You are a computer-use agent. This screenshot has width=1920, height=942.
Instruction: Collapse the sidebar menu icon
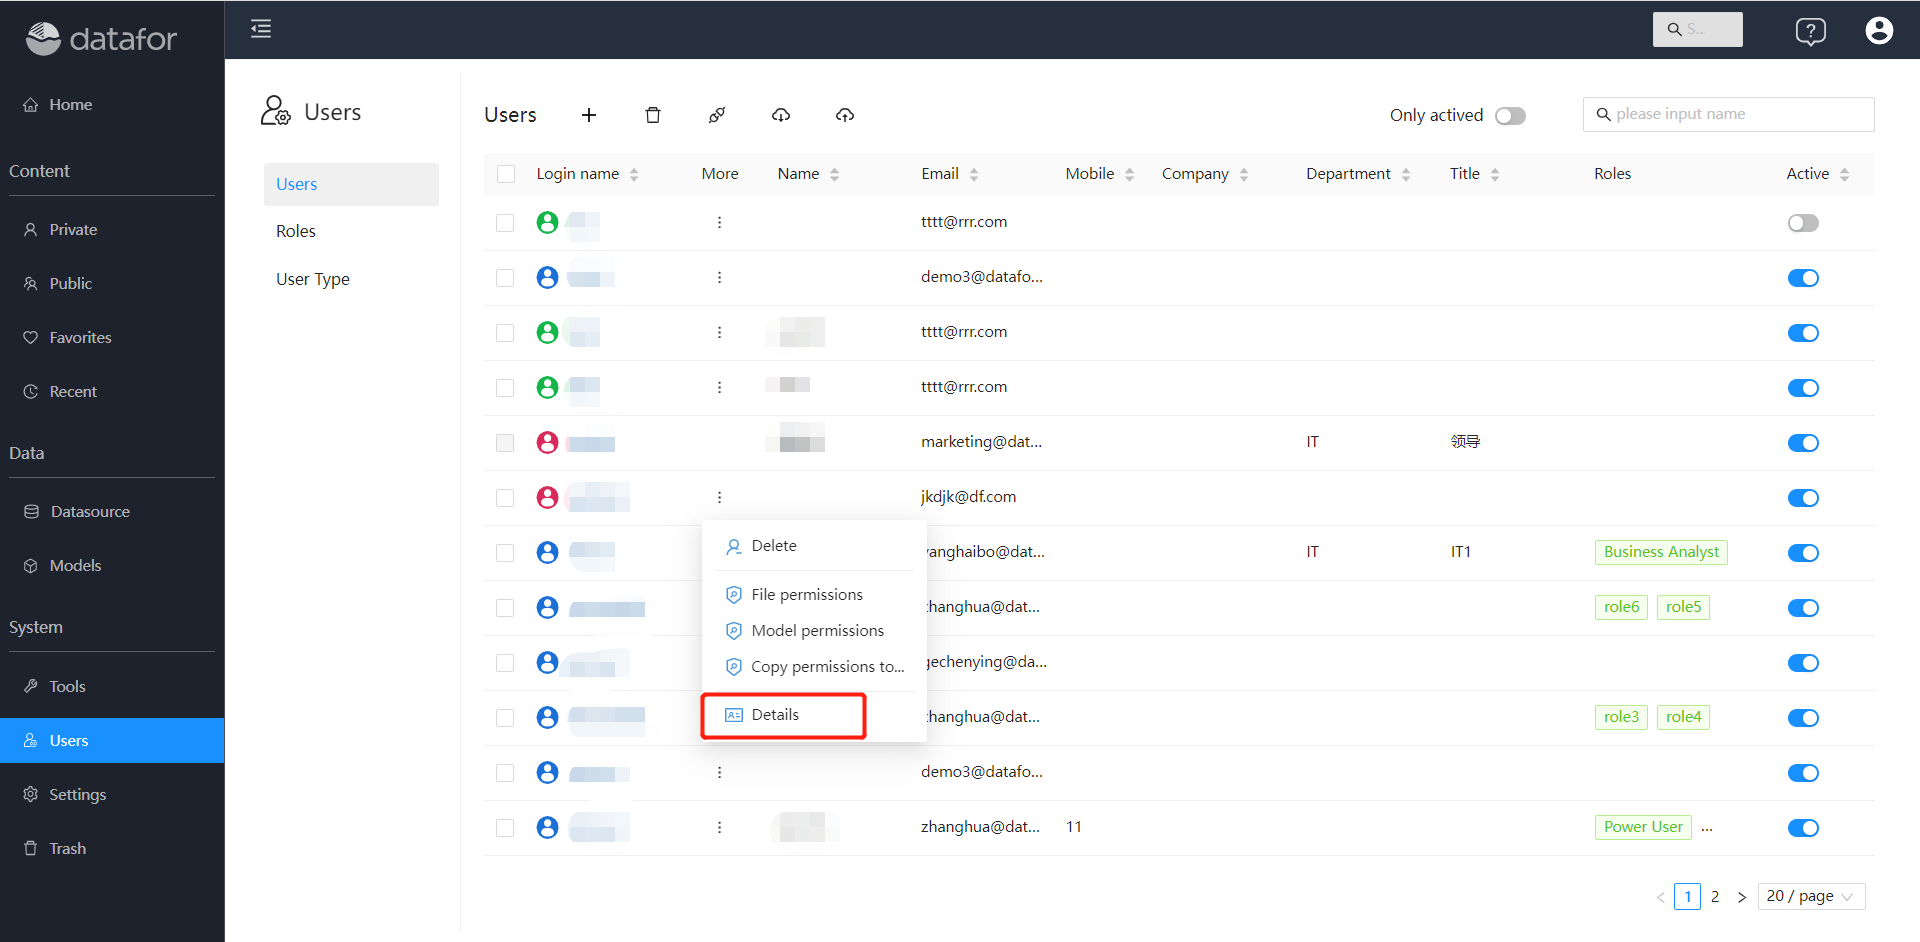click(x=261, y=29)
